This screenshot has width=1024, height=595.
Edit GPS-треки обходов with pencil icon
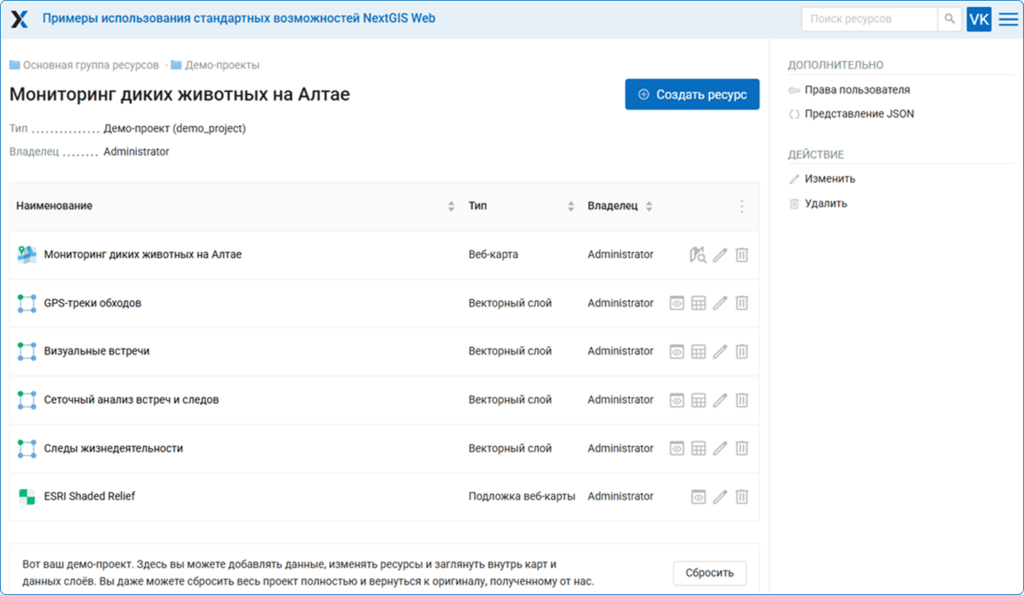(720, 303)
